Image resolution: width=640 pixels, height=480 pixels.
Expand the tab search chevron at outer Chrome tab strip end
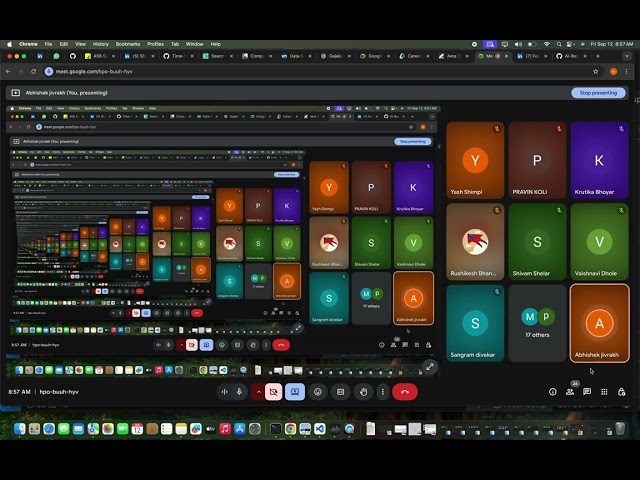click(627, 56)
